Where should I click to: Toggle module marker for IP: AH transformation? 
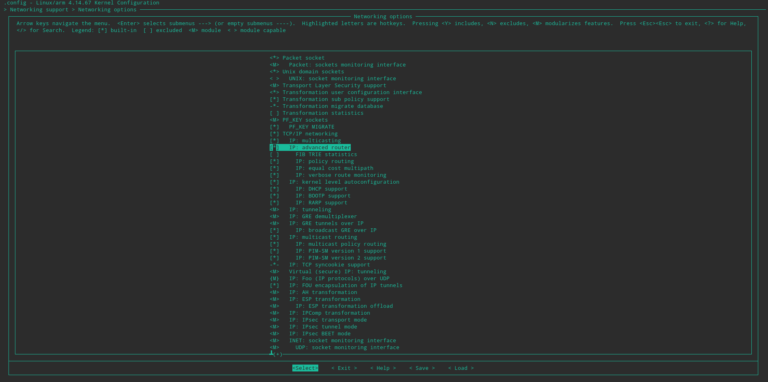coord(274,292)
